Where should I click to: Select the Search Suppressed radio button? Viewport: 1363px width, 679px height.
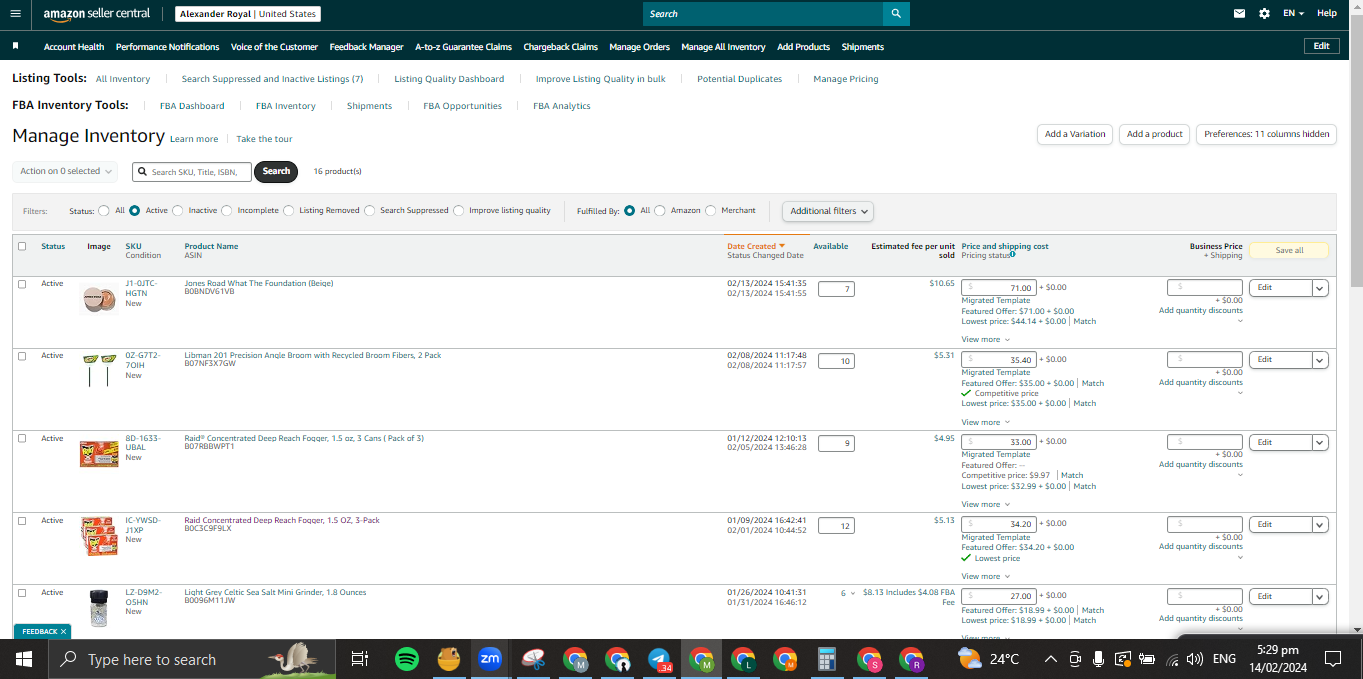click(x=370, y=211)
